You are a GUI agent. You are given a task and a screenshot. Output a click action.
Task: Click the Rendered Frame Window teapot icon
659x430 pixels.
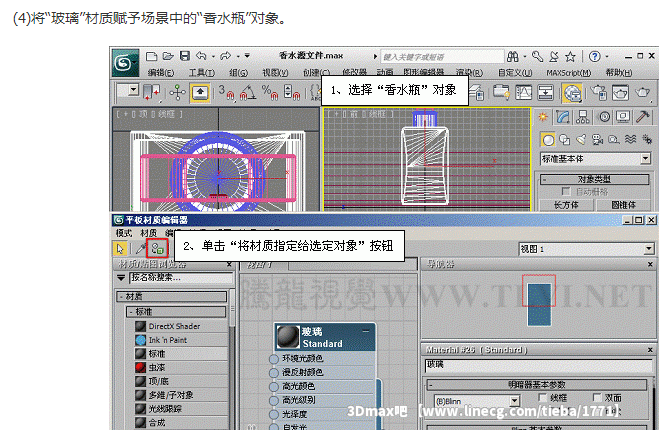click(620, 92)
